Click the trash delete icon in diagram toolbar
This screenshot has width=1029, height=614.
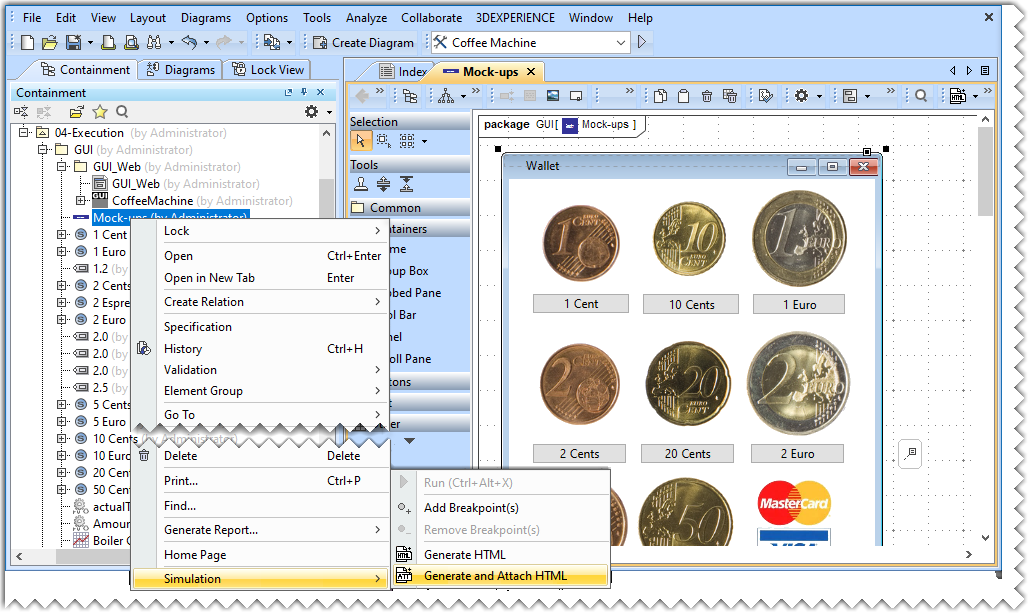pyautogui.click(x=706, y=96)
